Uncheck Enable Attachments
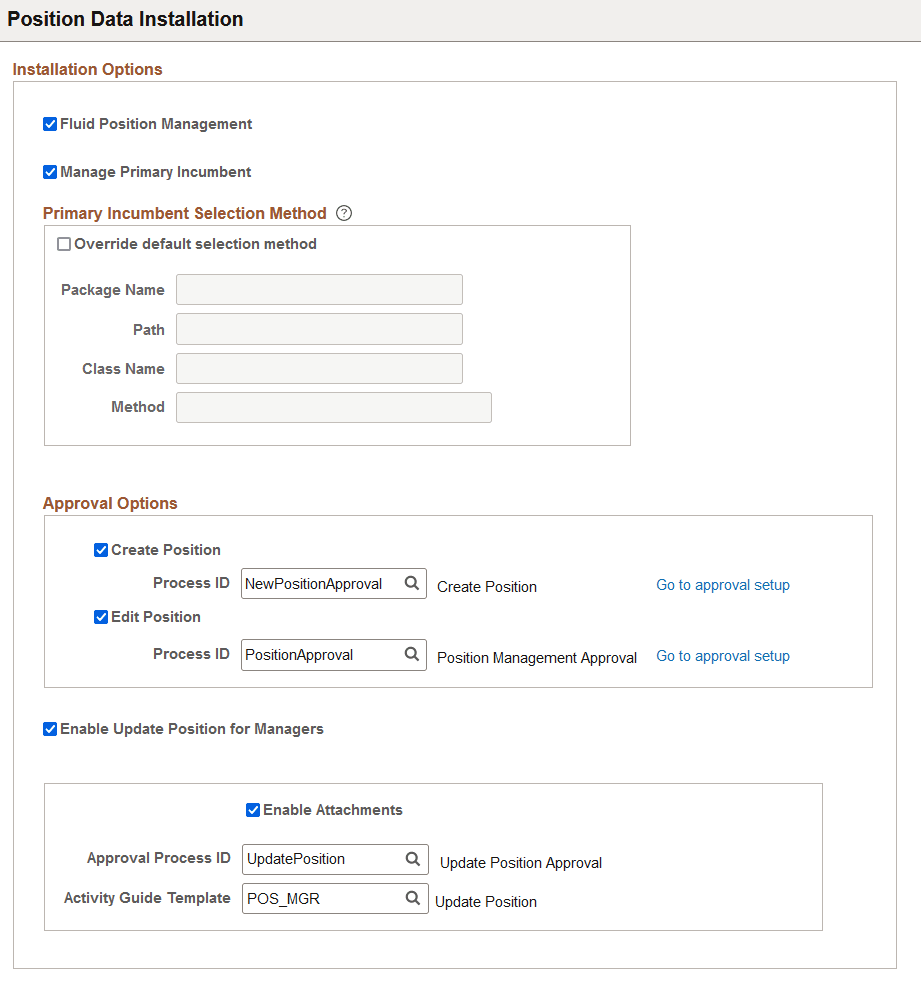The image size is (921, 987). click(253, 809)
